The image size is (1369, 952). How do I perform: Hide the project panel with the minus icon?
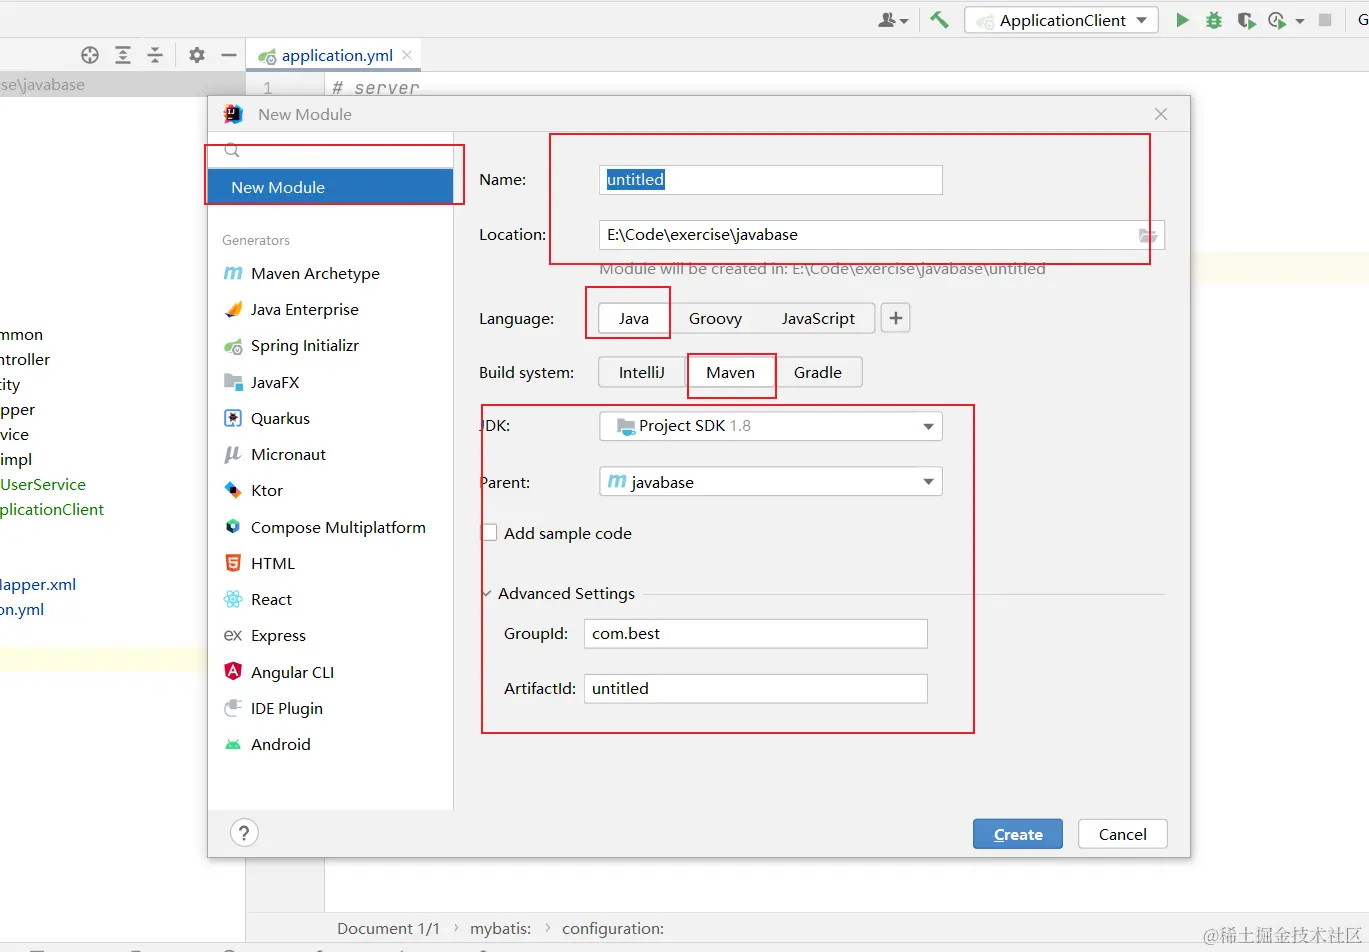(x=229, y=55)
